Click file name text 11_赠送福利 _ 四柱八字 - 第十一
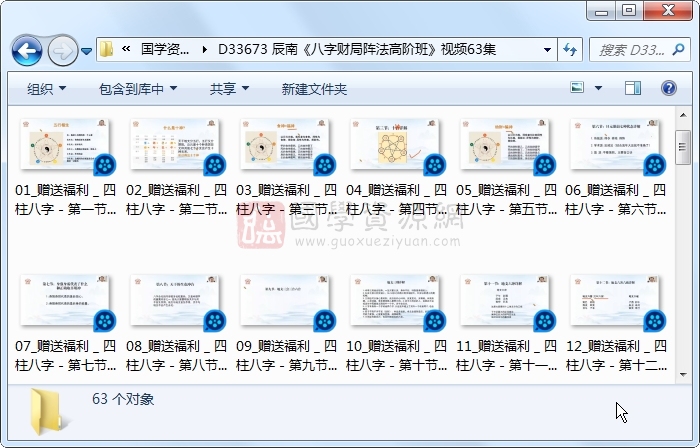The image size is (700, 448). pos(506,356)
